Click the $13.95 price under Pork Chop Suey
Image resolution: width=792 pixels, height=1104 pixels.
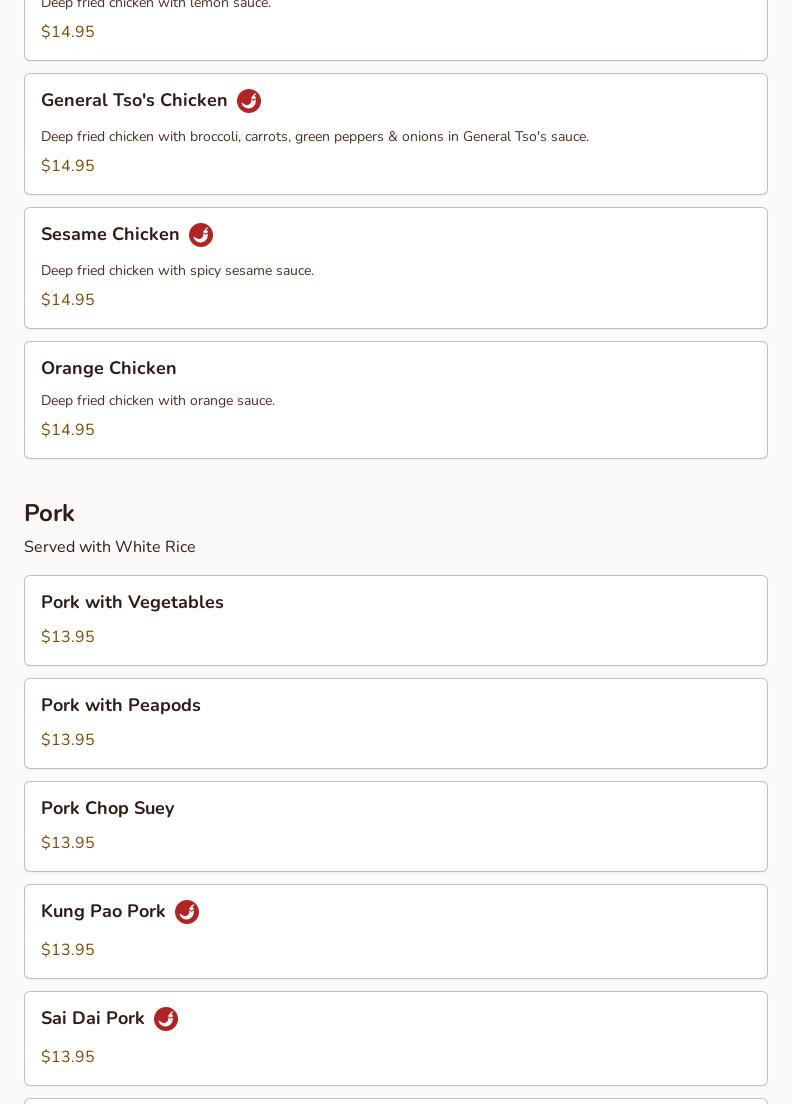68,843
